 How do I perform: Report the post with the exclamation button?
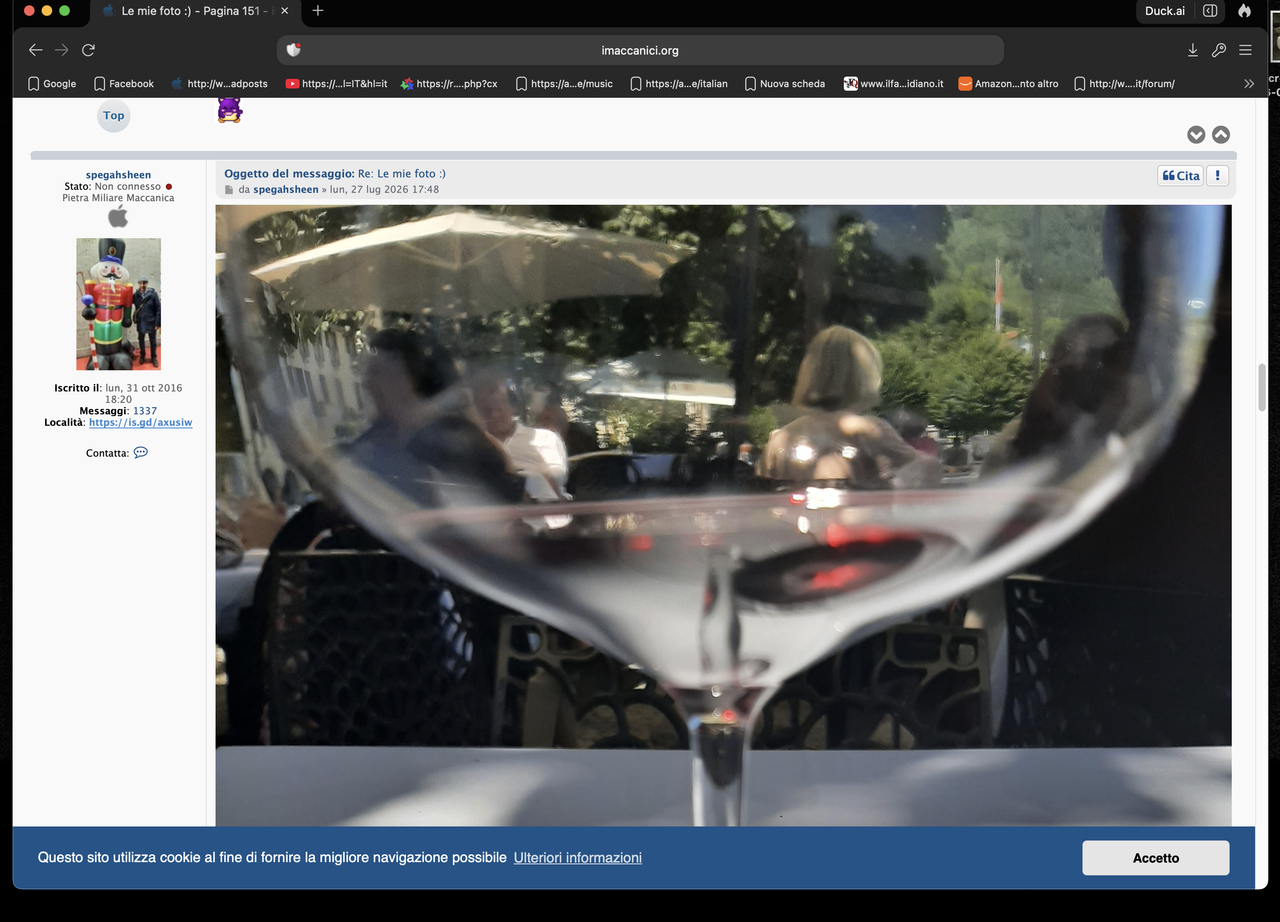(x=1217, y=176)
